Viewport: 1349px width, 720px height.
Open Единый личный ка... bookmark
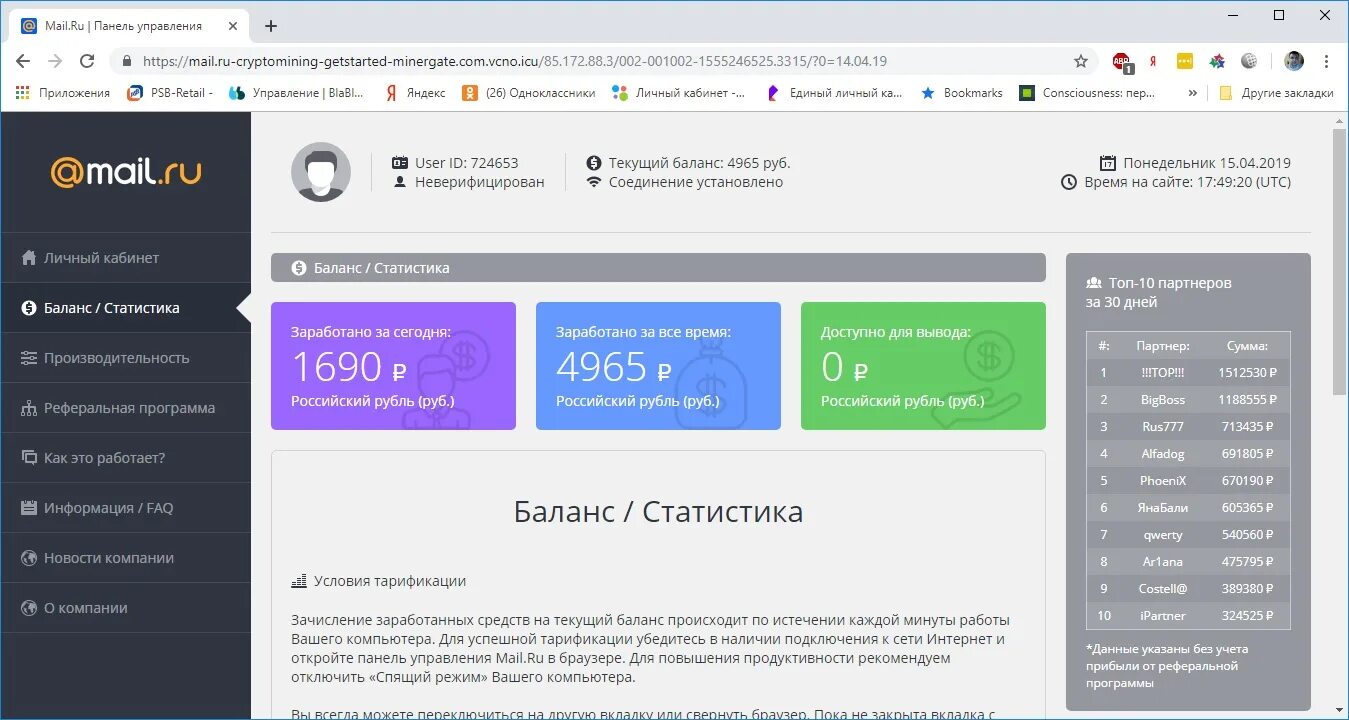835,92
